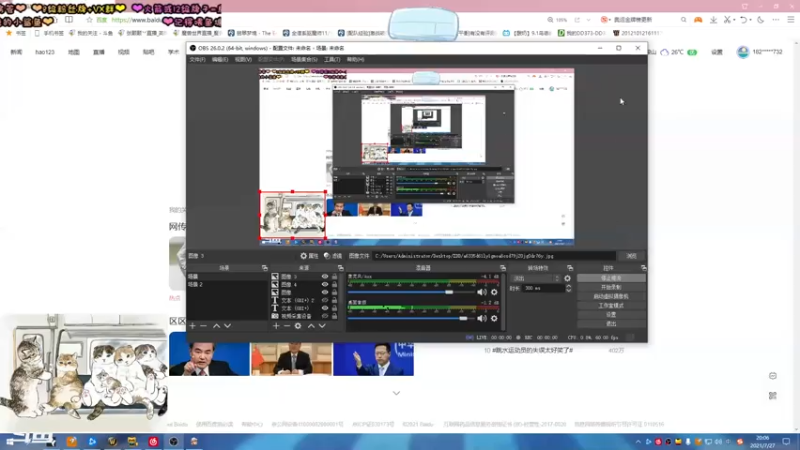Open settings gear of second mixer track

click(494, 318)
